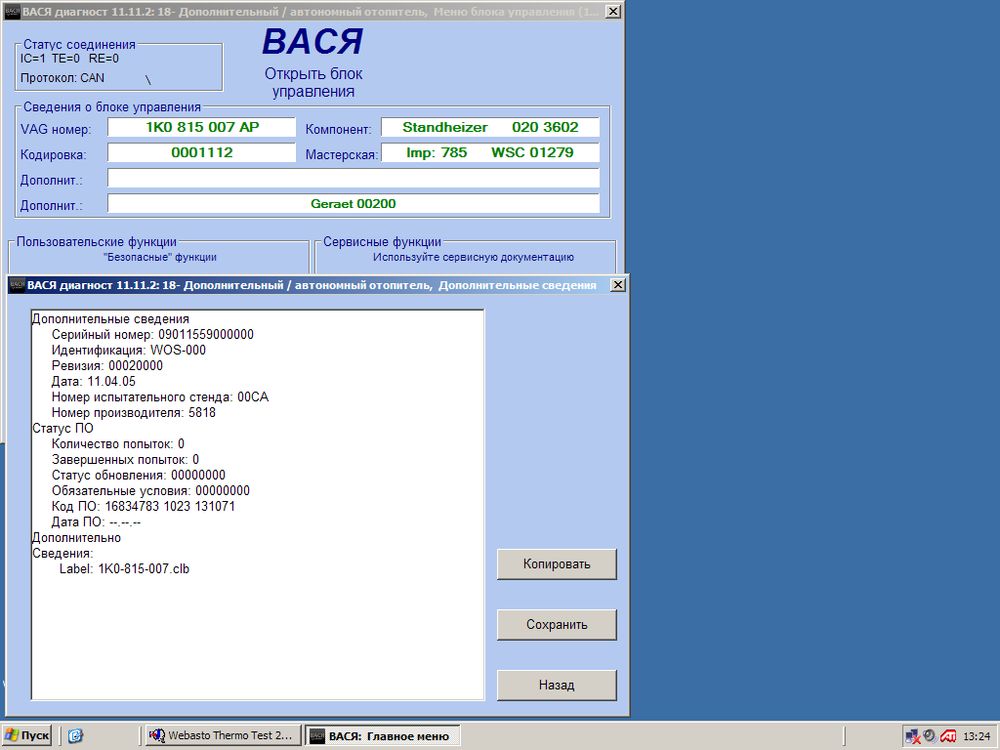This screenshot has width=1000, height=750.
Task: Click the Количество попыток: 0 line
Action: [118, 444]
